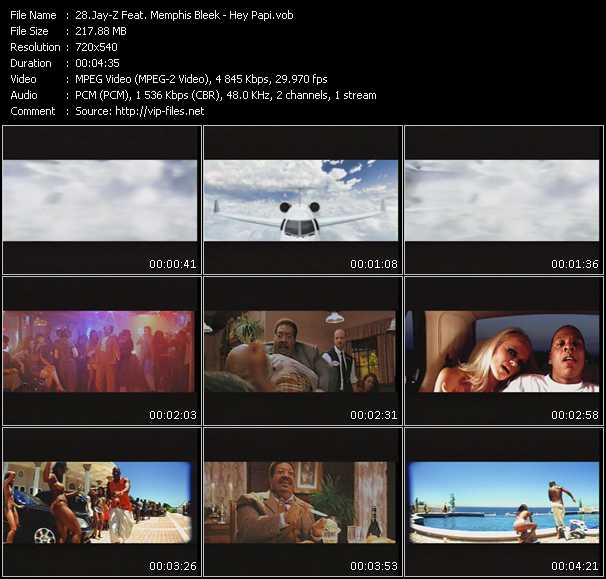Click the 'File Name' label
Image resolution: width=606 pixels, height=579 pixels.
pyautogui.click(x=33, y=15)
